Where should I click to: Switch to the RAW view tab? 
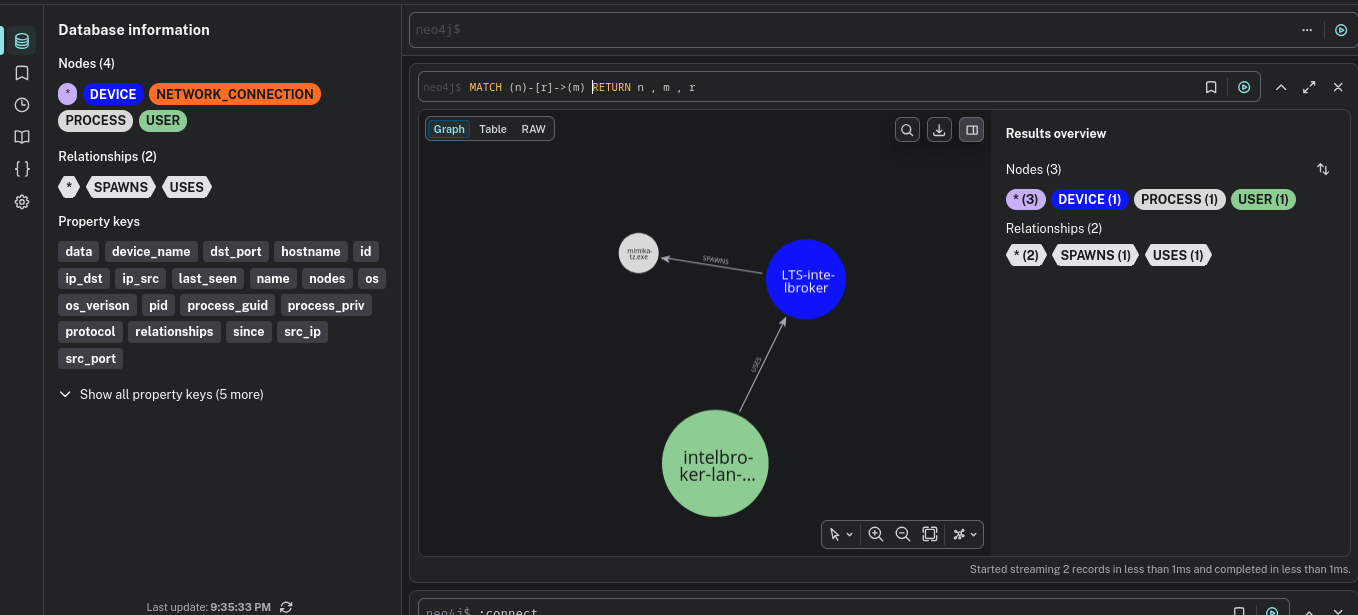(533, 129)
